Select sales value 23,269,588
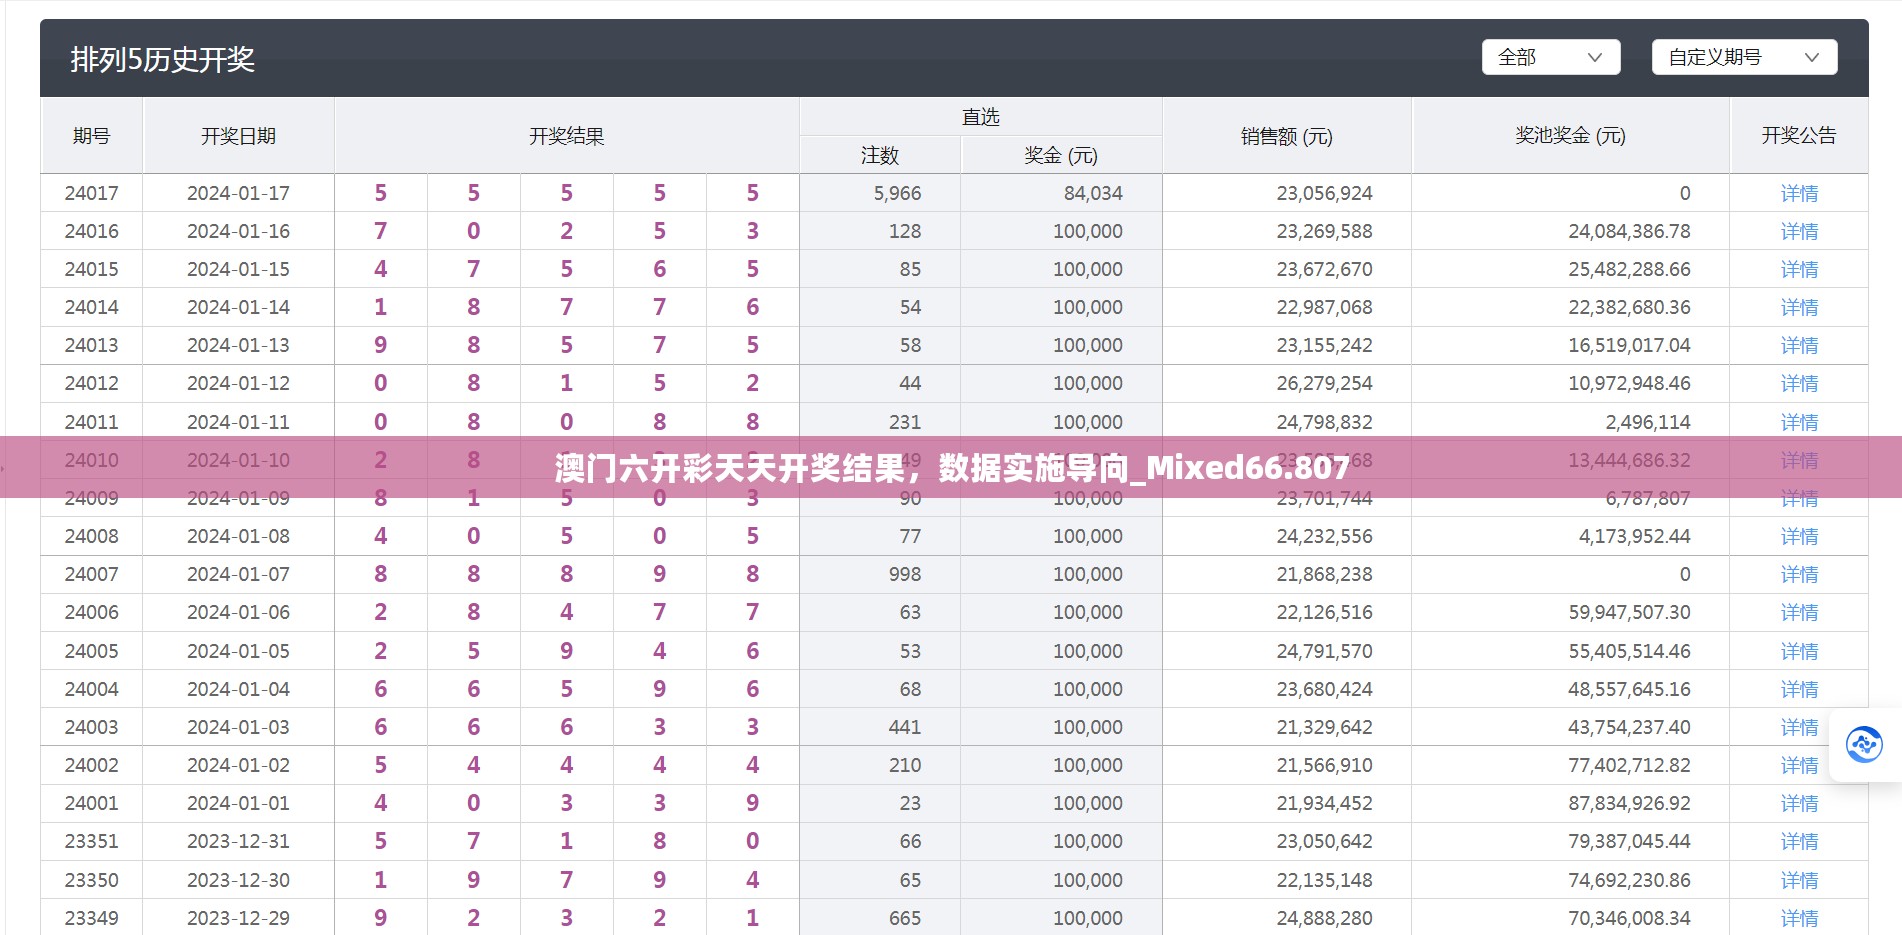This screenshot has width=1902, height=935. point(1324,231)
